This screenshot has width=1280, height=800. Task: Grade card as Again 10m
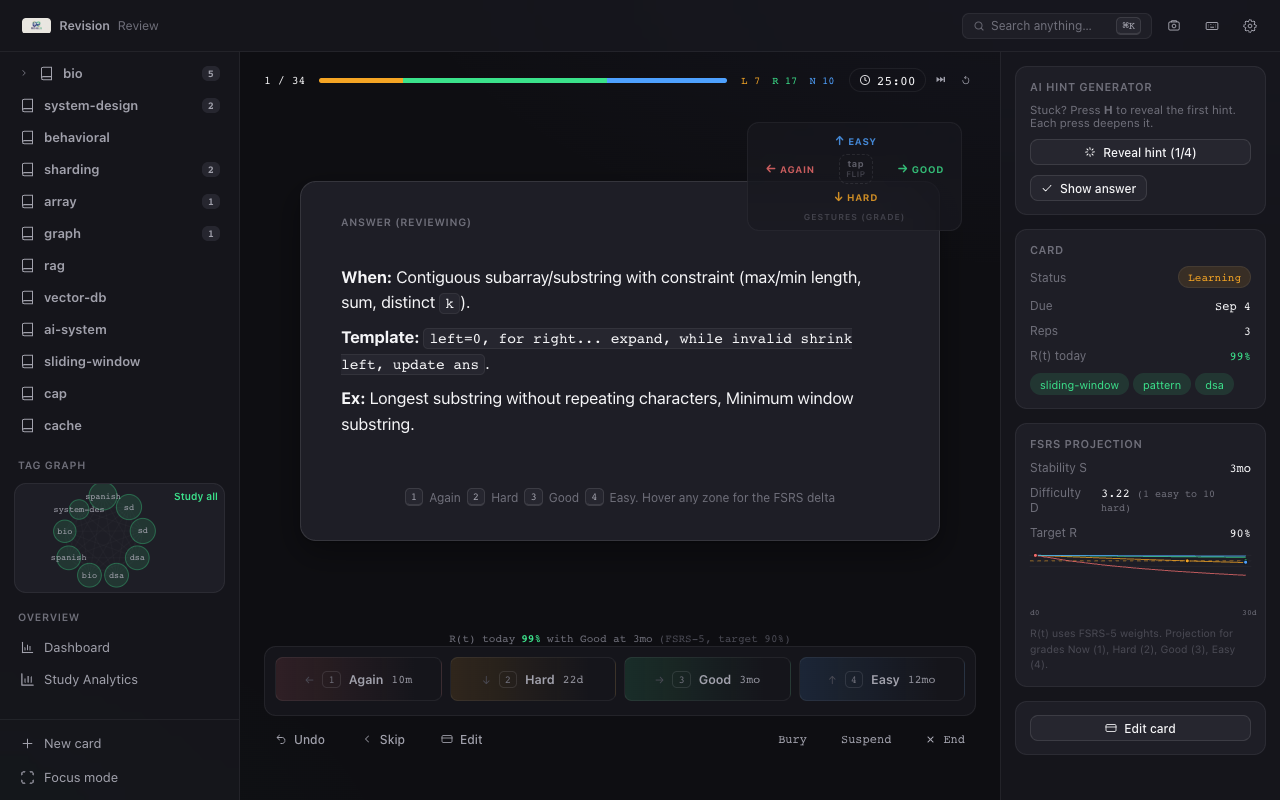[x=358, y=679]
